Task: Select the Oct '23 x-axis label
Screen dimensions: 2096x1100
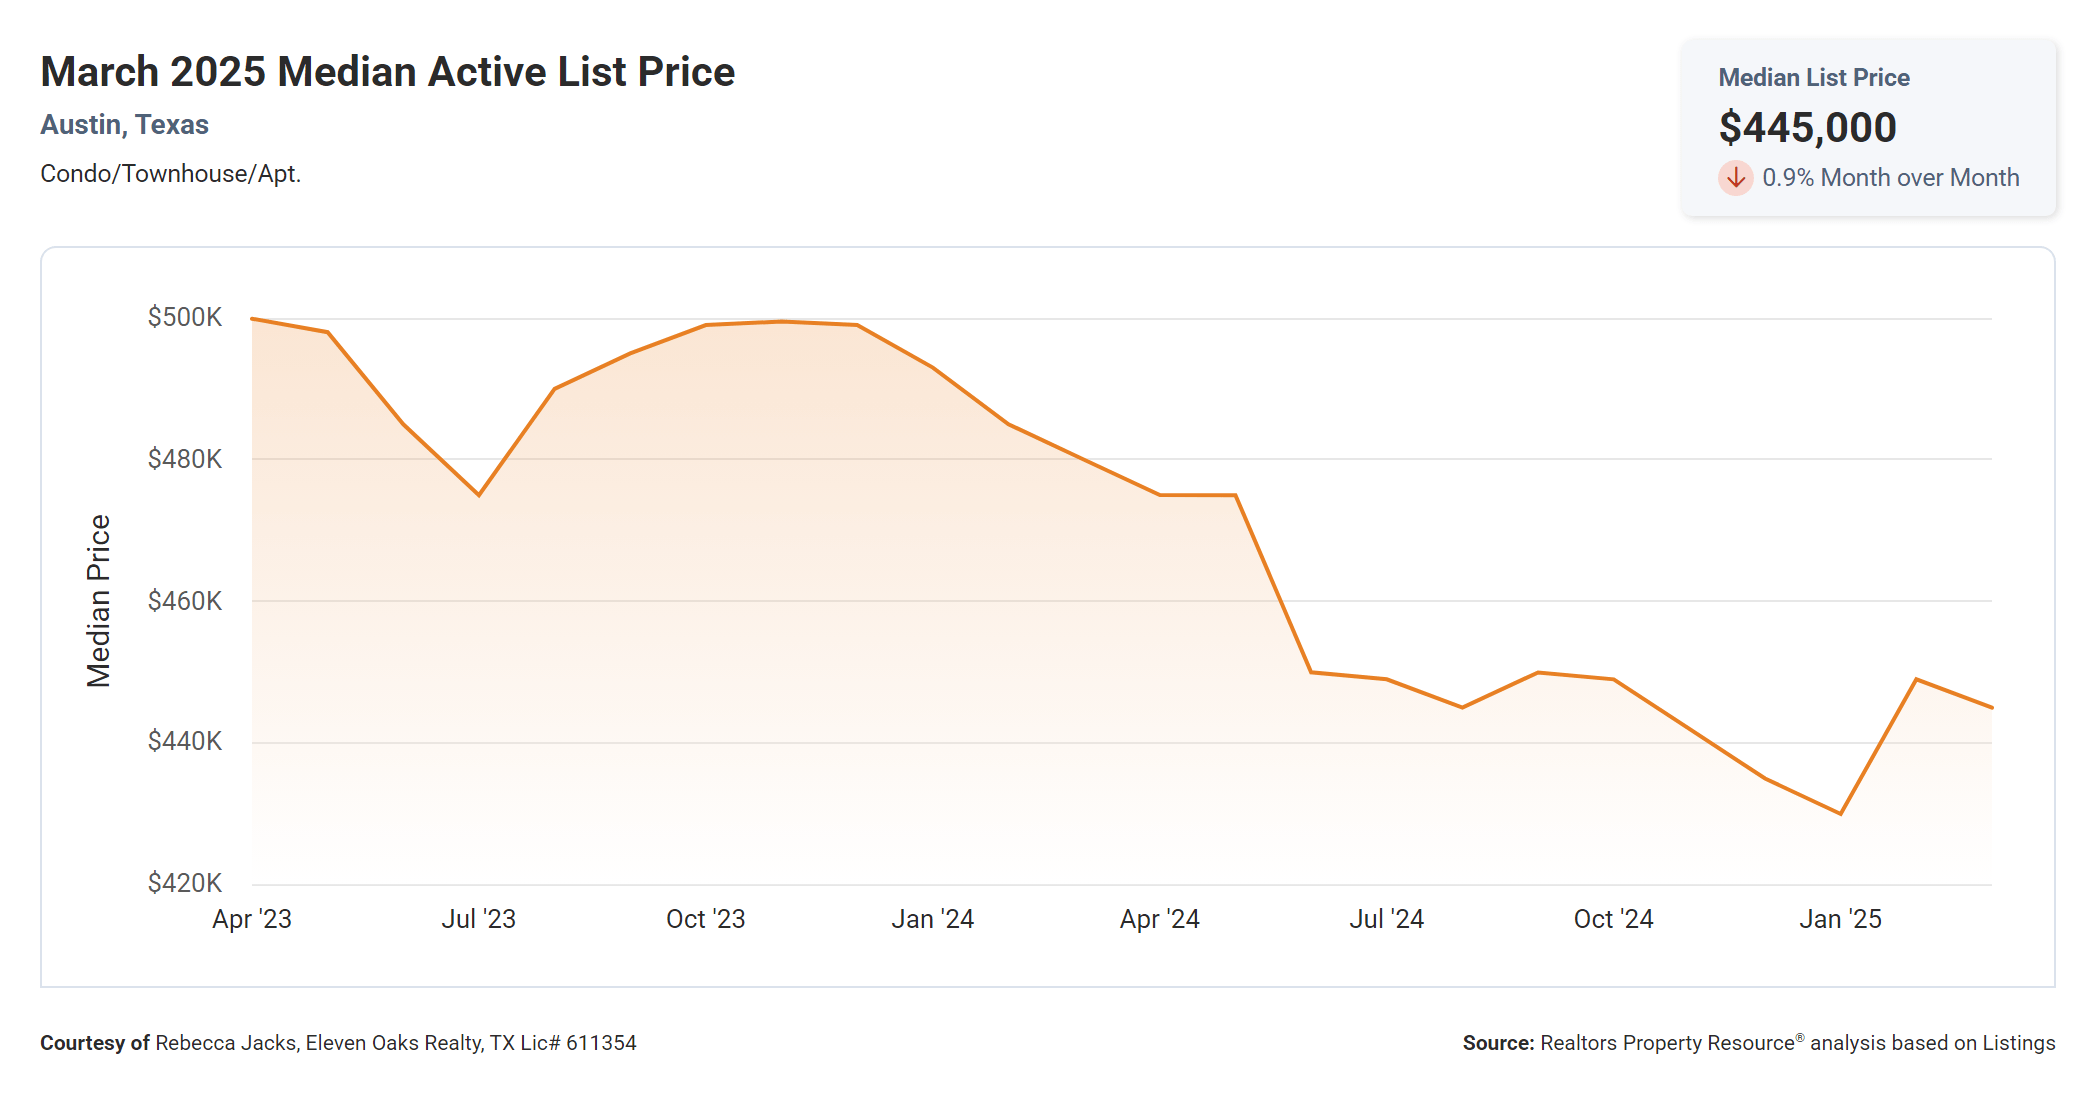Action: click(706, 919)
